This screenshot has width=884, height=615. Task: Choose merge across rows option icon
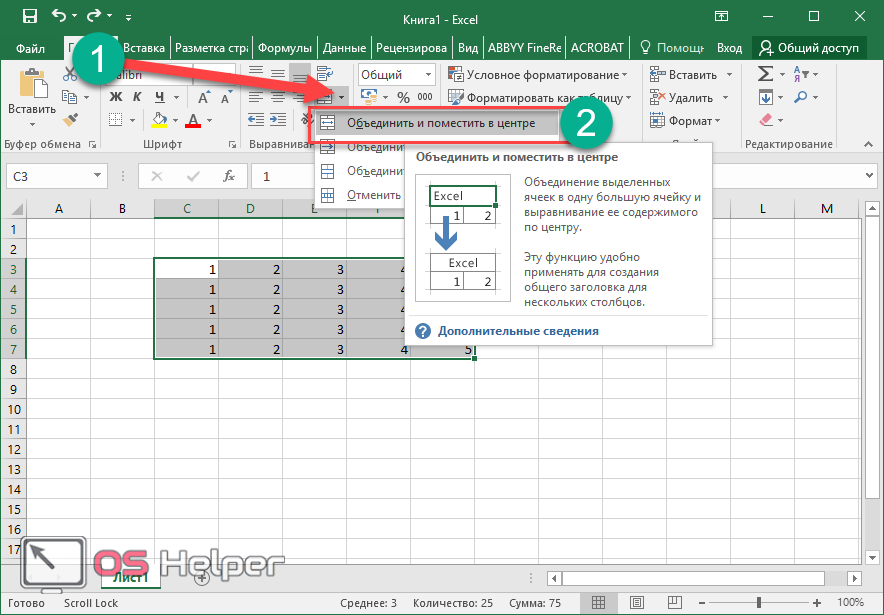(328, 147)
